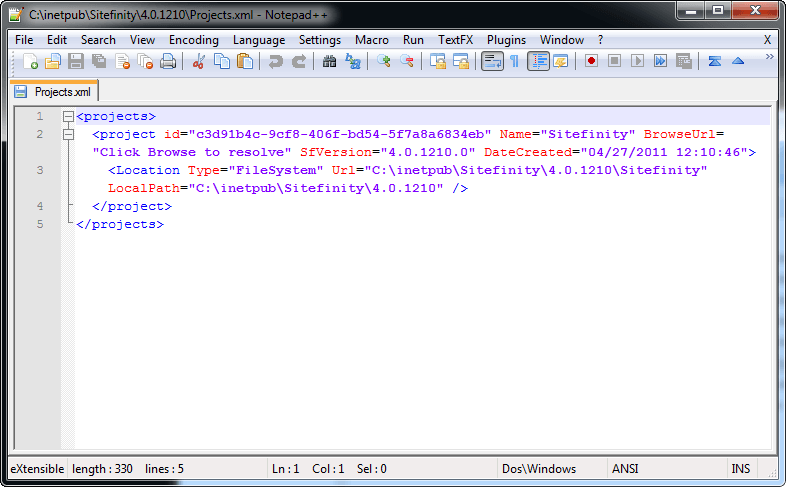786x487 pixels.
Task: Click the Cut scissors icon
Action: [x=198, y=62]
